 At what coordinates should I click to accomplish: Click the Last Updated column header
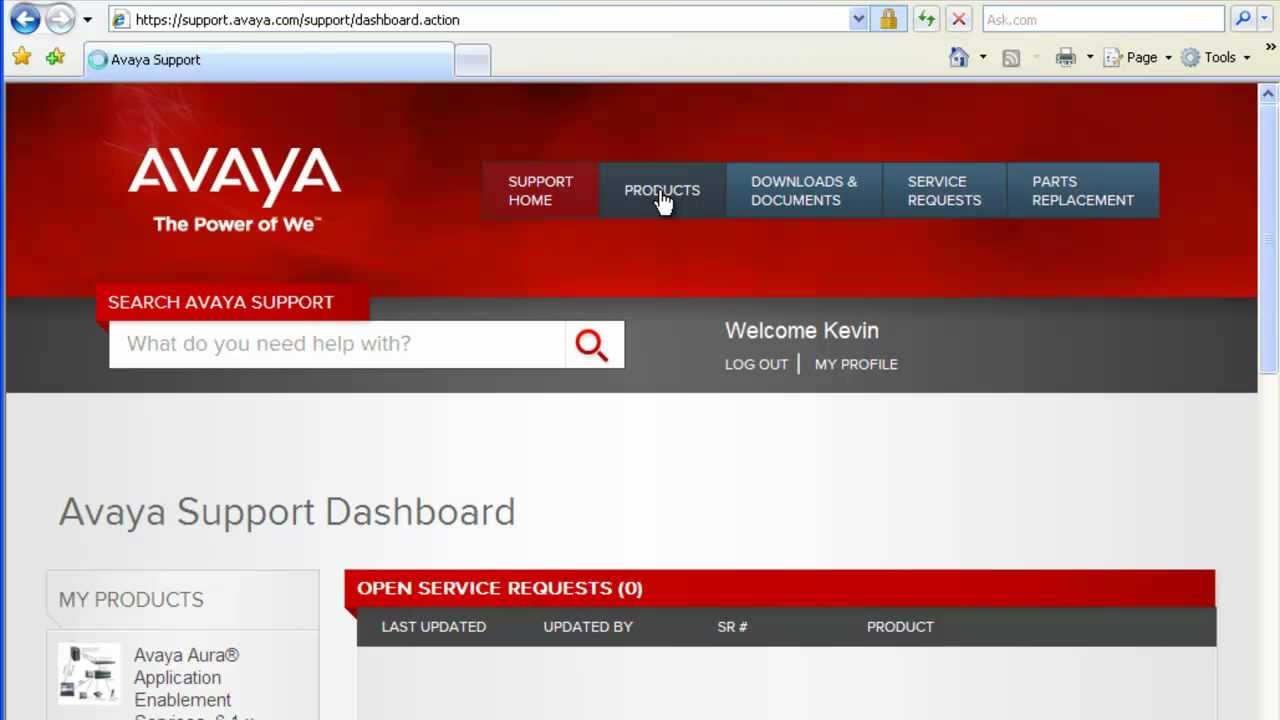click(433, 627)
